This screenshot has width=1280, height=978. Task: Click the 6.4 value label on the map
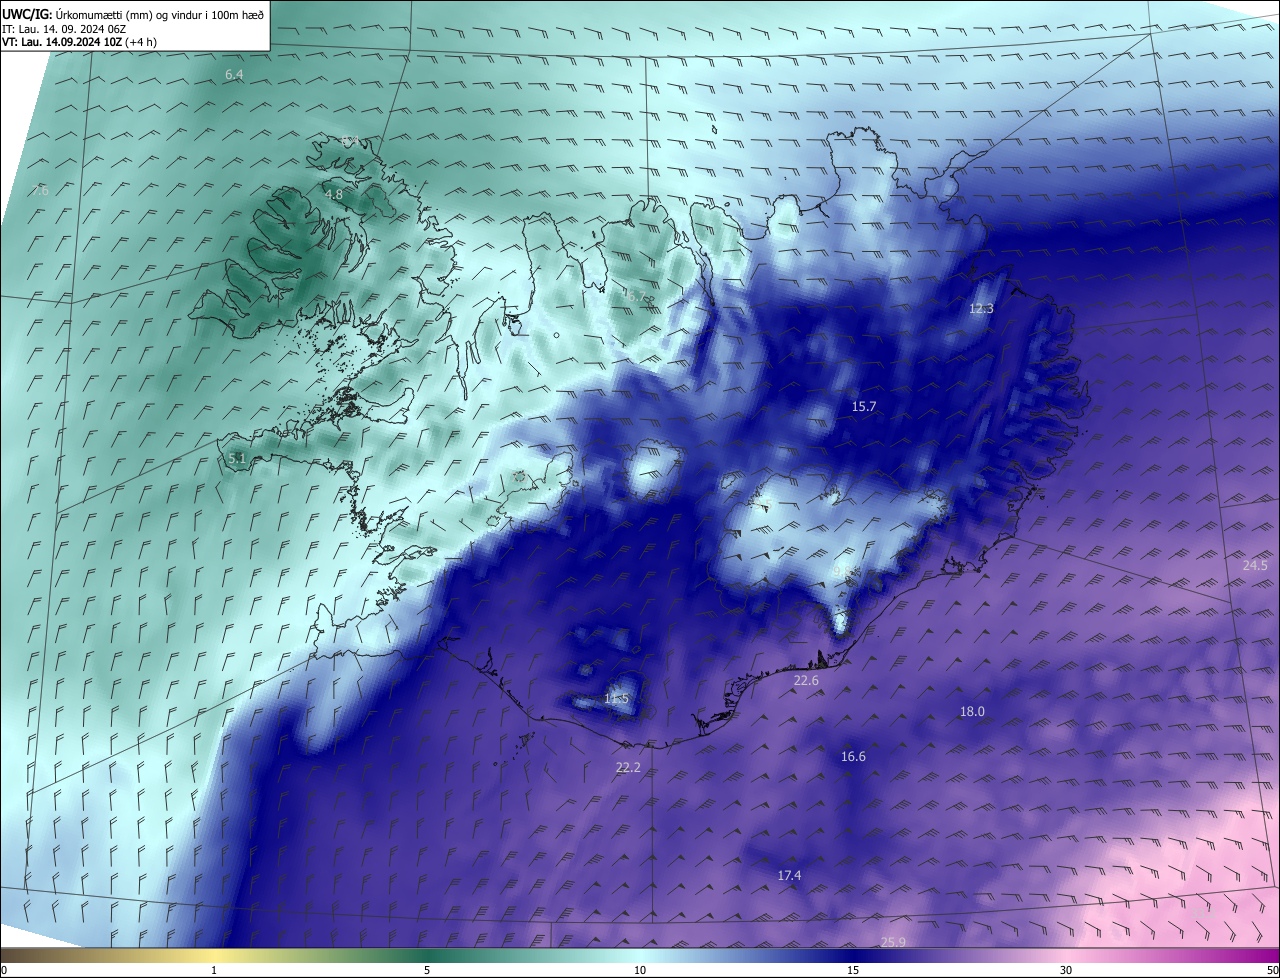234,75
